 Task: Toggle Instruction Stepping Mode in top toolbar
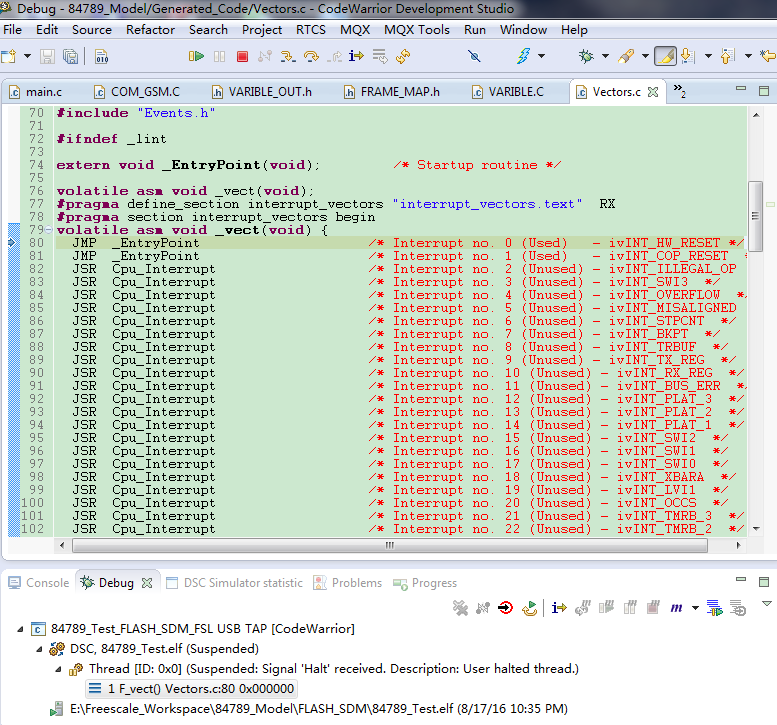[x=356, y=56]
